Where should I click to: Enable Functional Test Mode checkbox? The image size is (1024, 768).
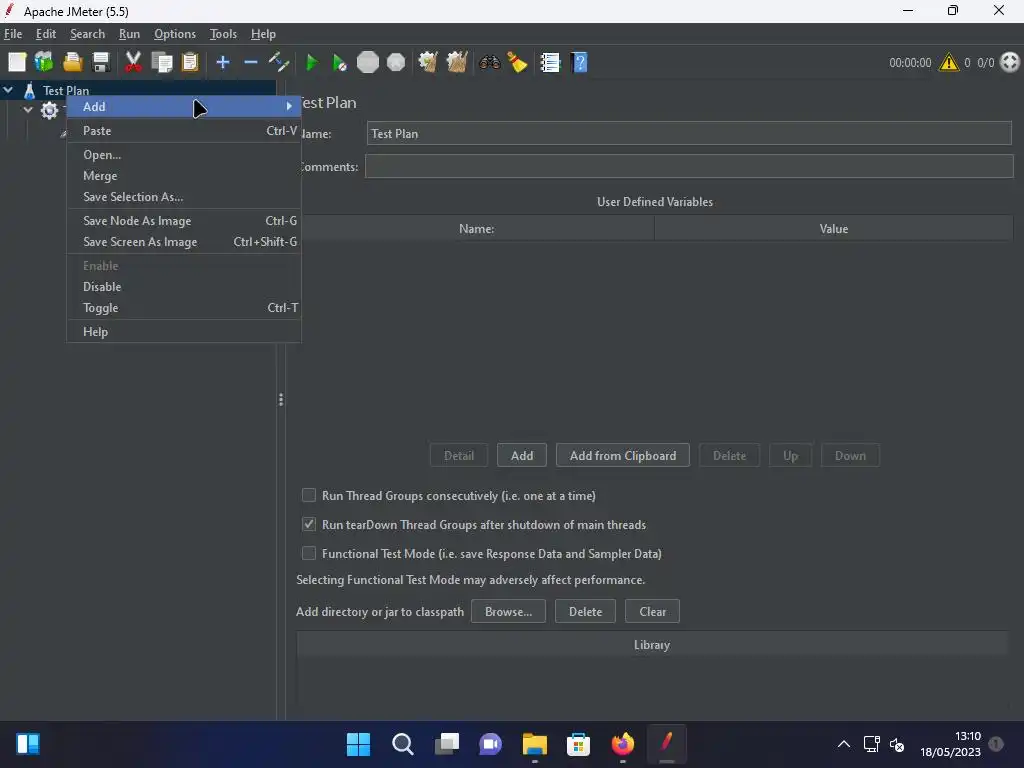point(309,553)
